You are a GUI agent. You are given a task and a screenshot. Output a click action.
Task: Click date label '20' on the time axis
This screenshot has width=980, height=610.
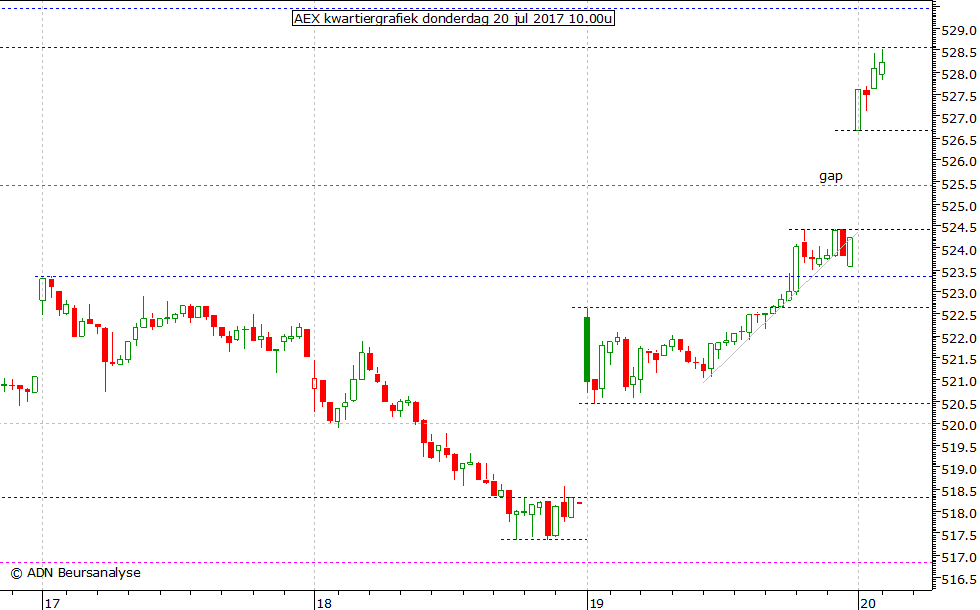868,603
